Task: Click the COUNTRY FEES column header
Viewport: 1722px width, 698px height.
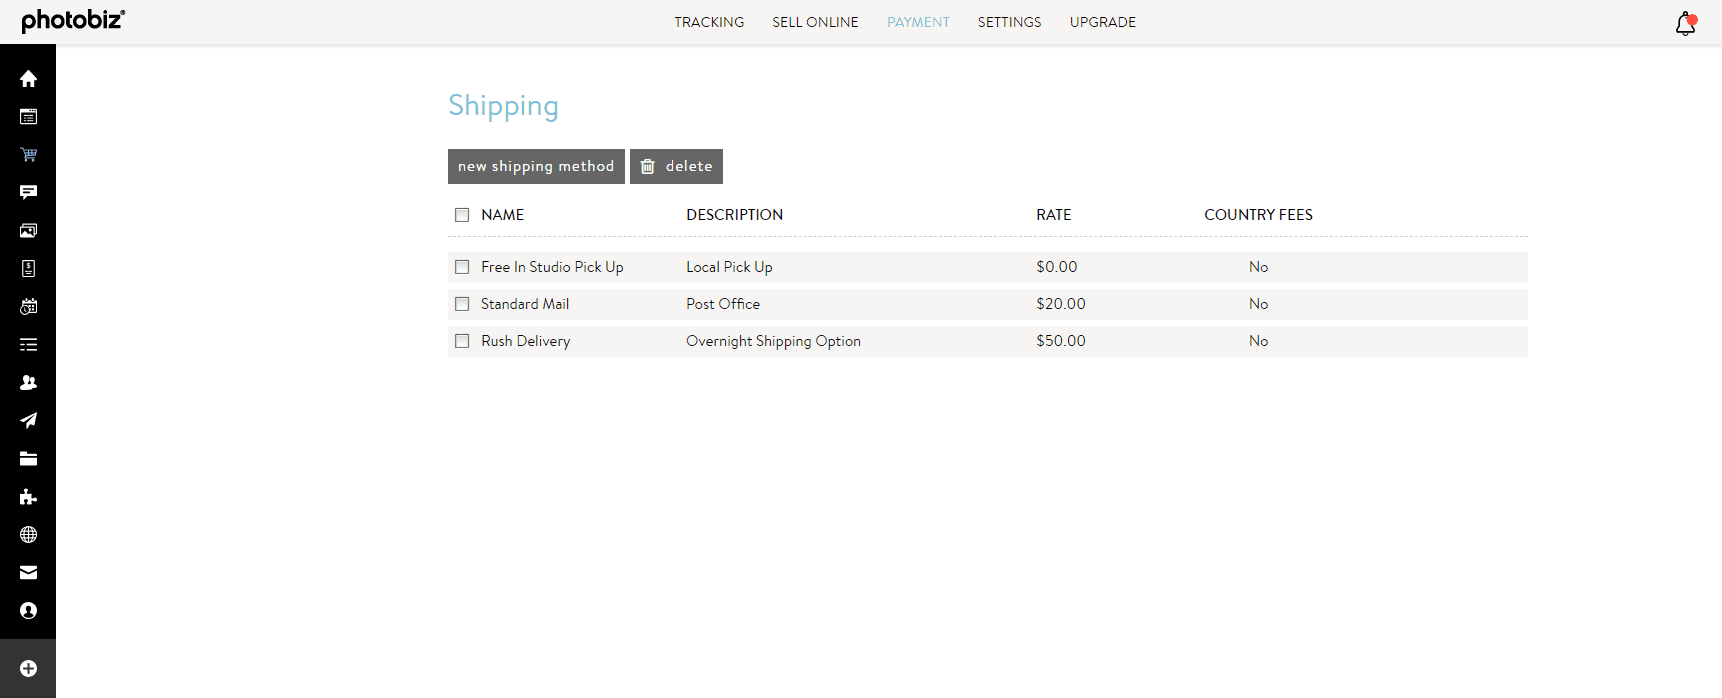Action: point(1258,215)
